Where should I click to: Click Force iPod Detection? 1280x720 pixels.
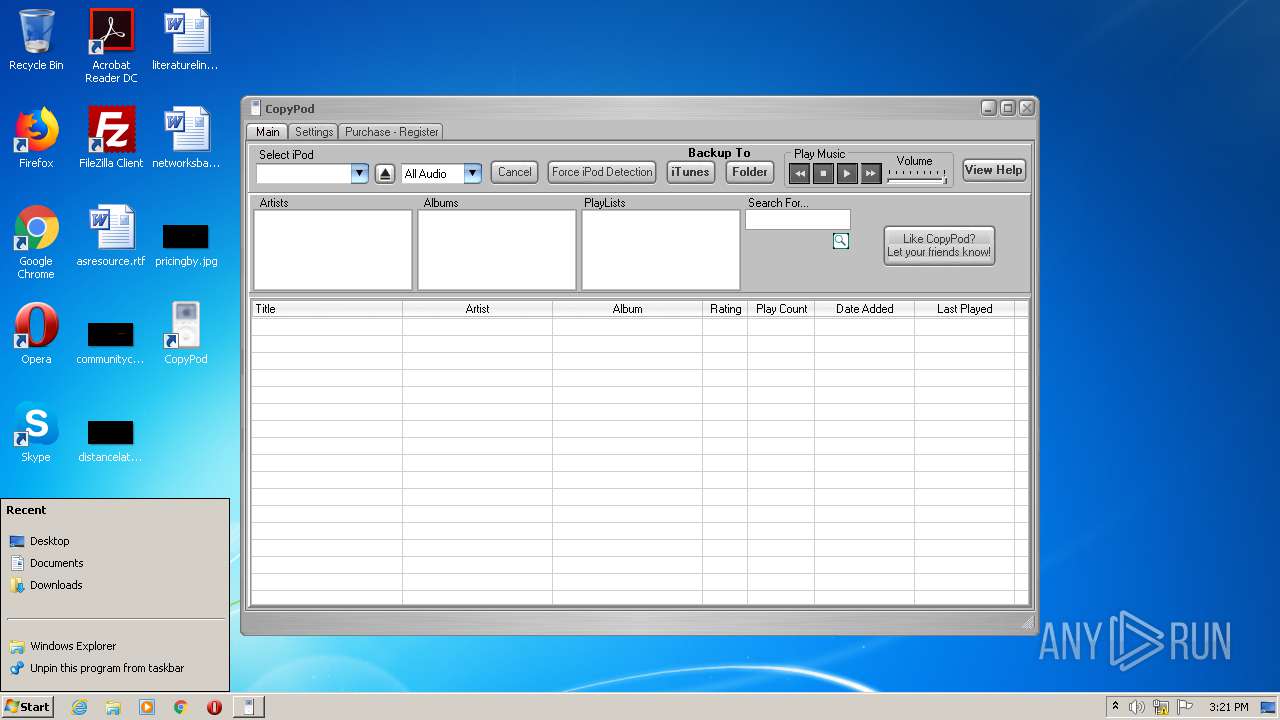tap(602, 172)
